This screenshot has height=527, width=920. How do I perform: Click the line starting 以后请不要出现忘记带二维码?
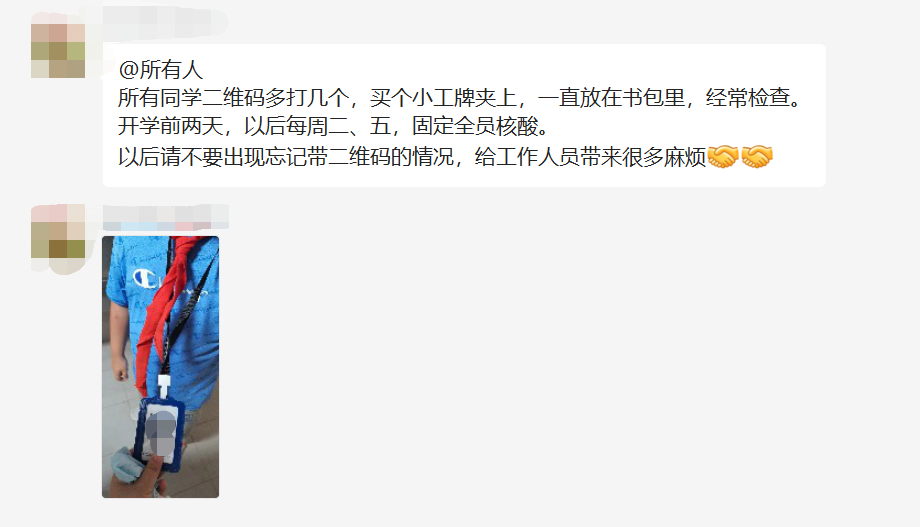[445, 157]
